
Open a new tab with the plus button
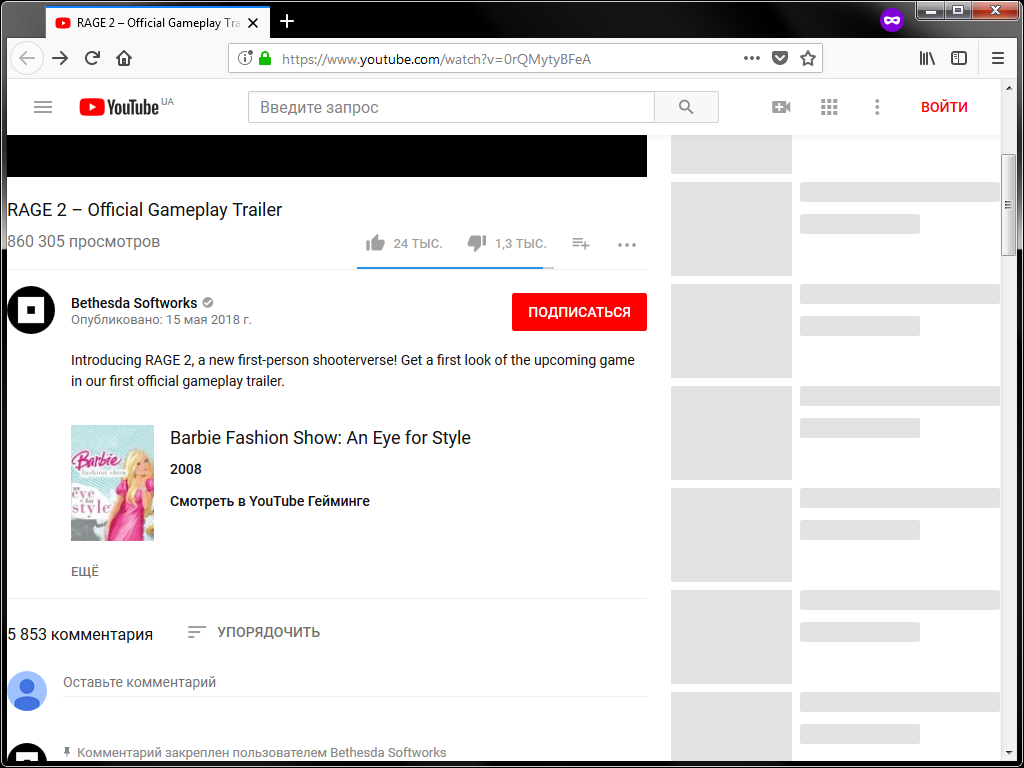tap(287, 22)
